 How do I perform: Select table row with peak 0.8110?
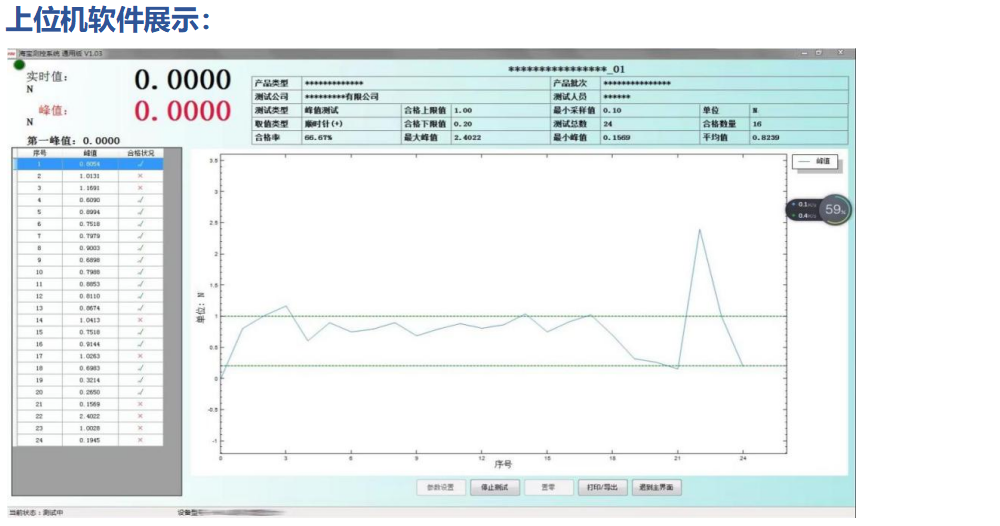(89, 296)
